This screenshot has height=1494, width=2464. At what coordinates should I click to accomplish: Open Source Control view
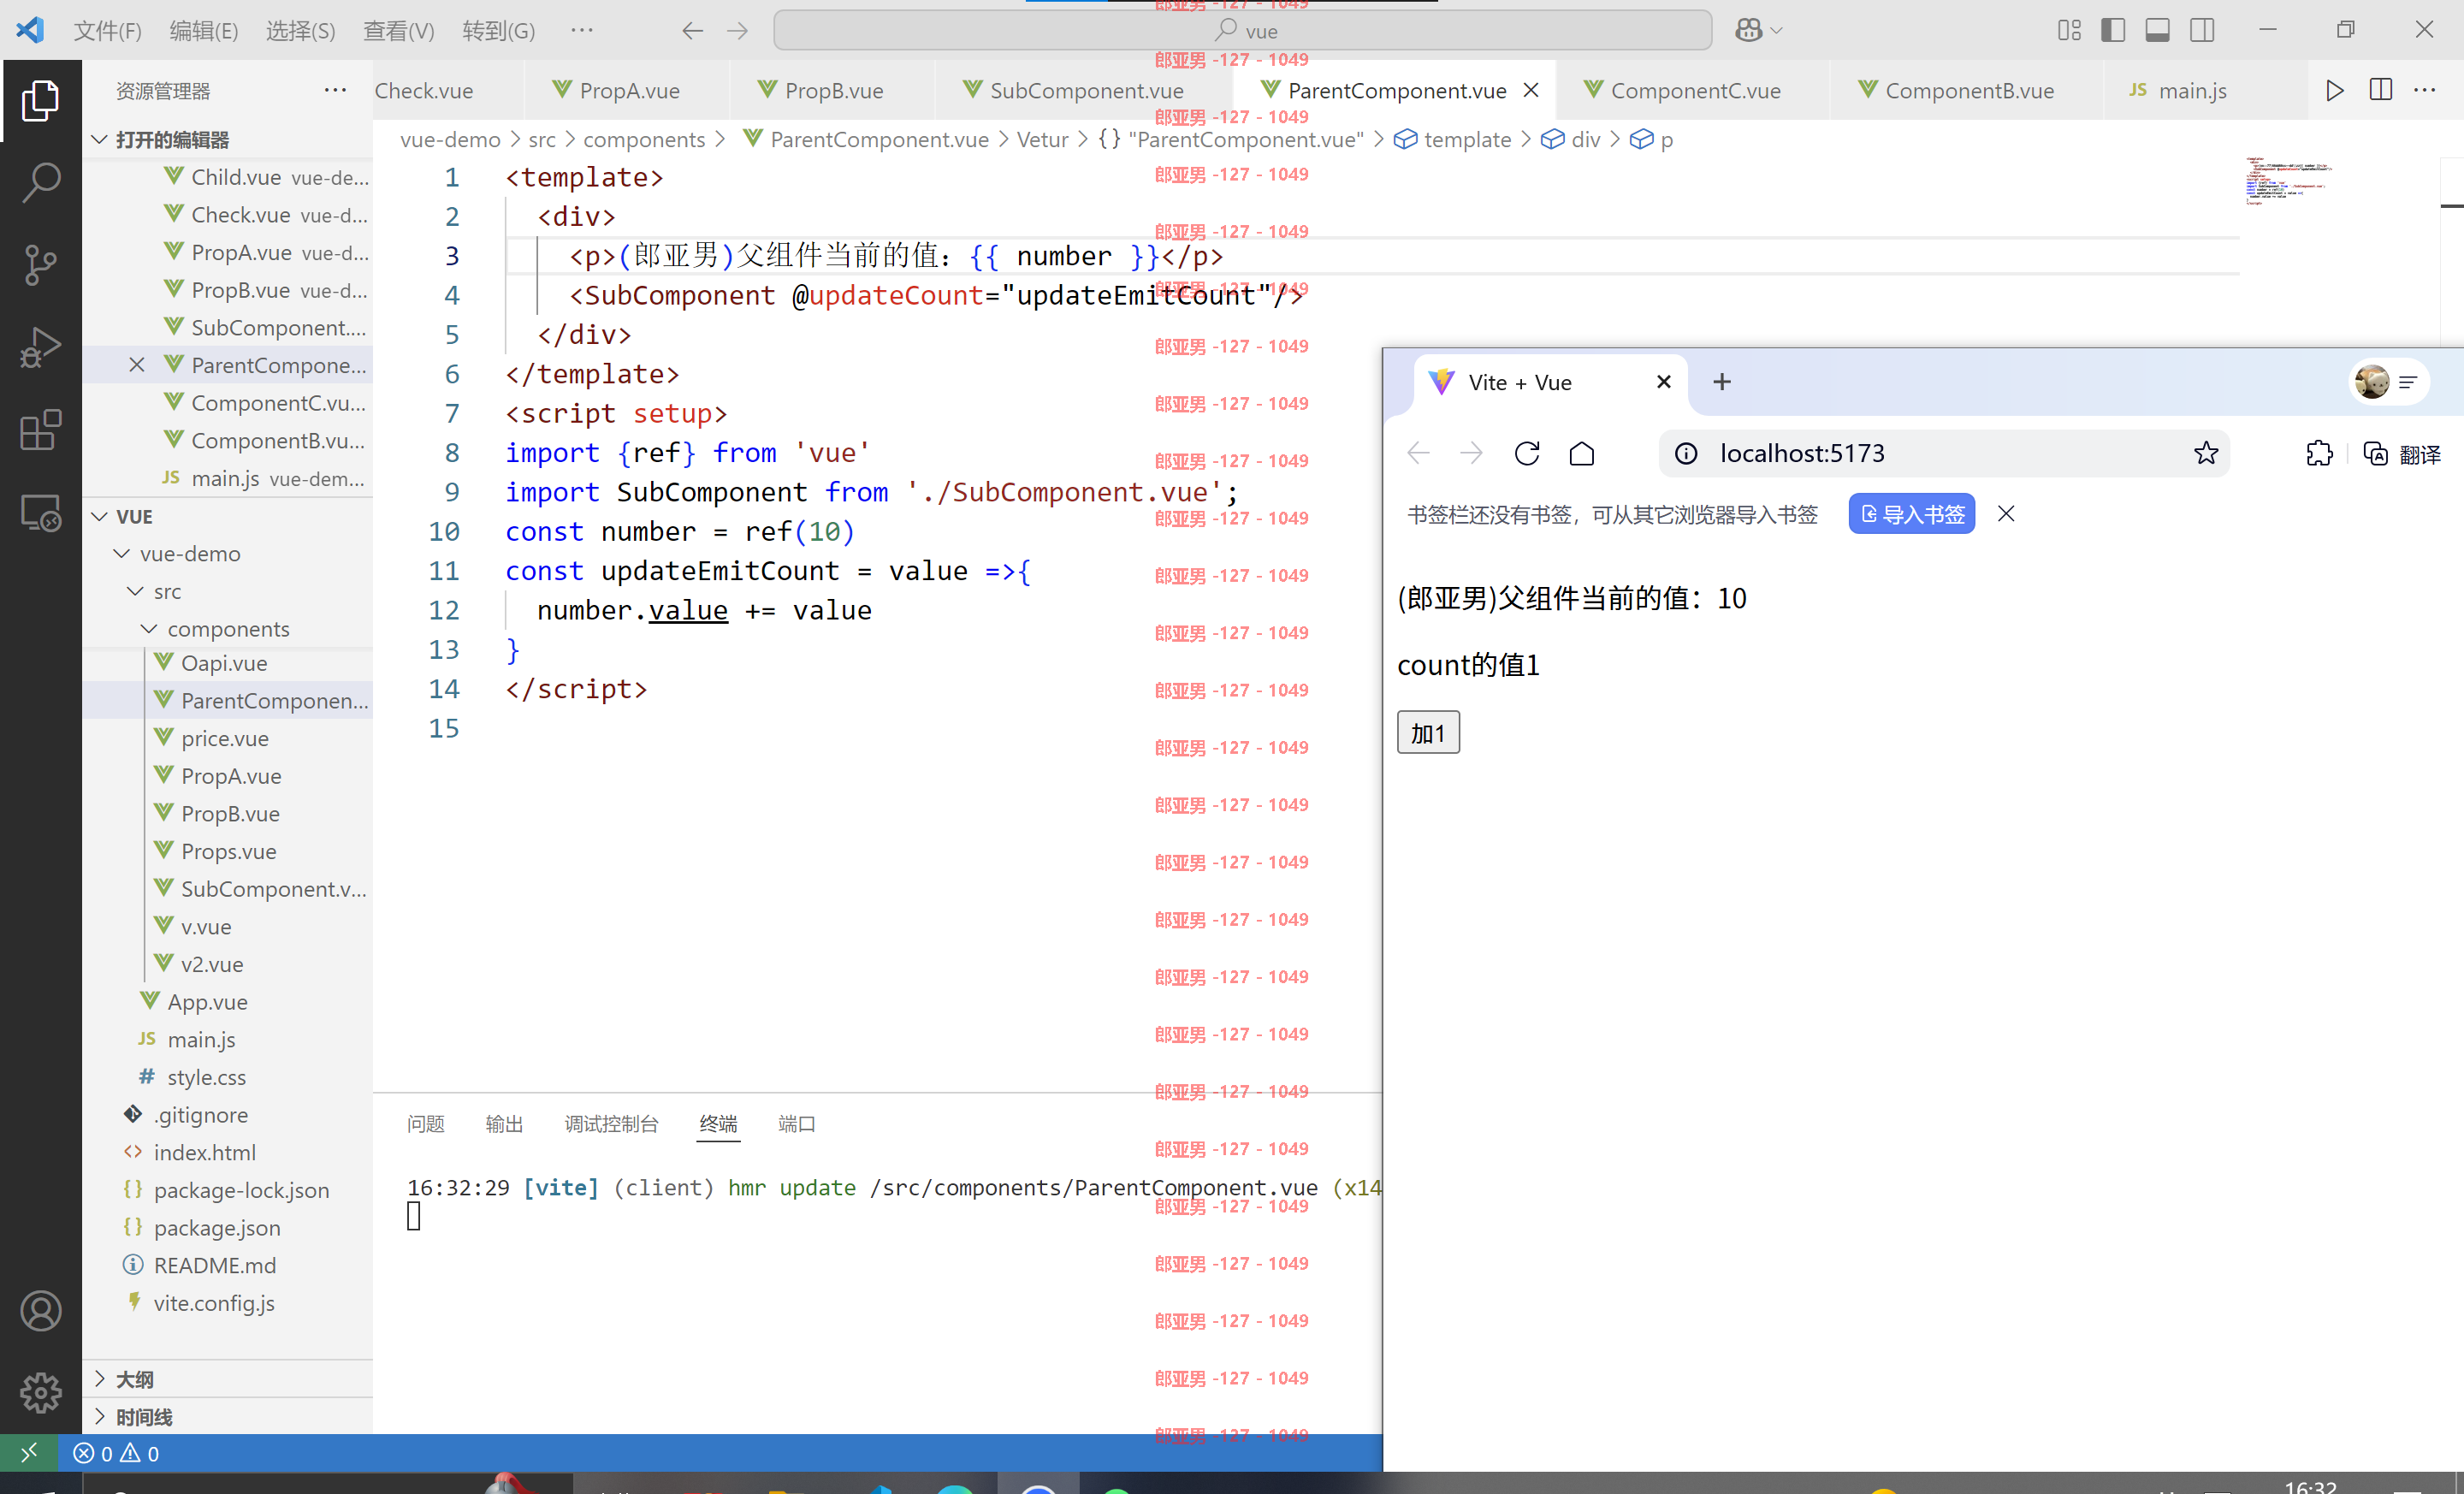coord(41,265)
